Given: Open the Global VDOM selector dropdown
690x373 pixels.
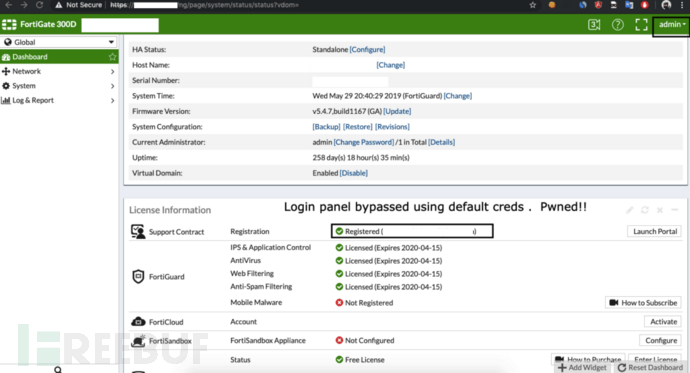Looking at the screenshot, I should [x=59, y=42].
